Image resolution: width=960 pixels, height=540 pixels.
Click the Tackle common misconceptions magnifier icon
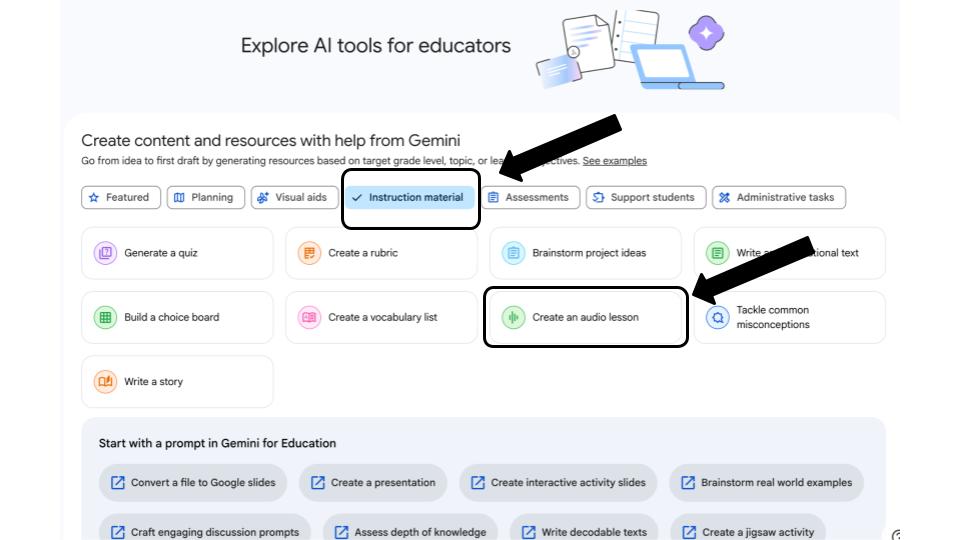pos(718,317)
